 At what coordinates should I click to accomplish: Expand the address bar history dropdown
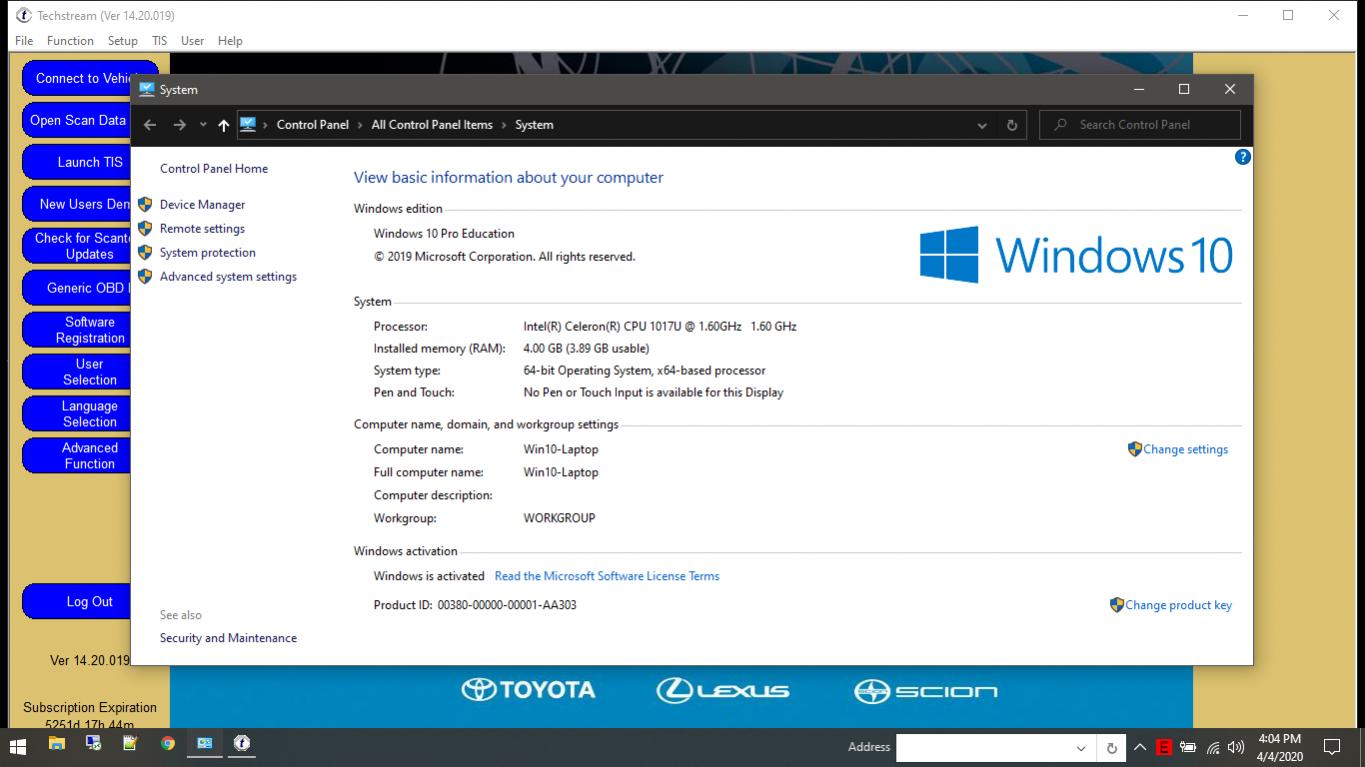982,125
